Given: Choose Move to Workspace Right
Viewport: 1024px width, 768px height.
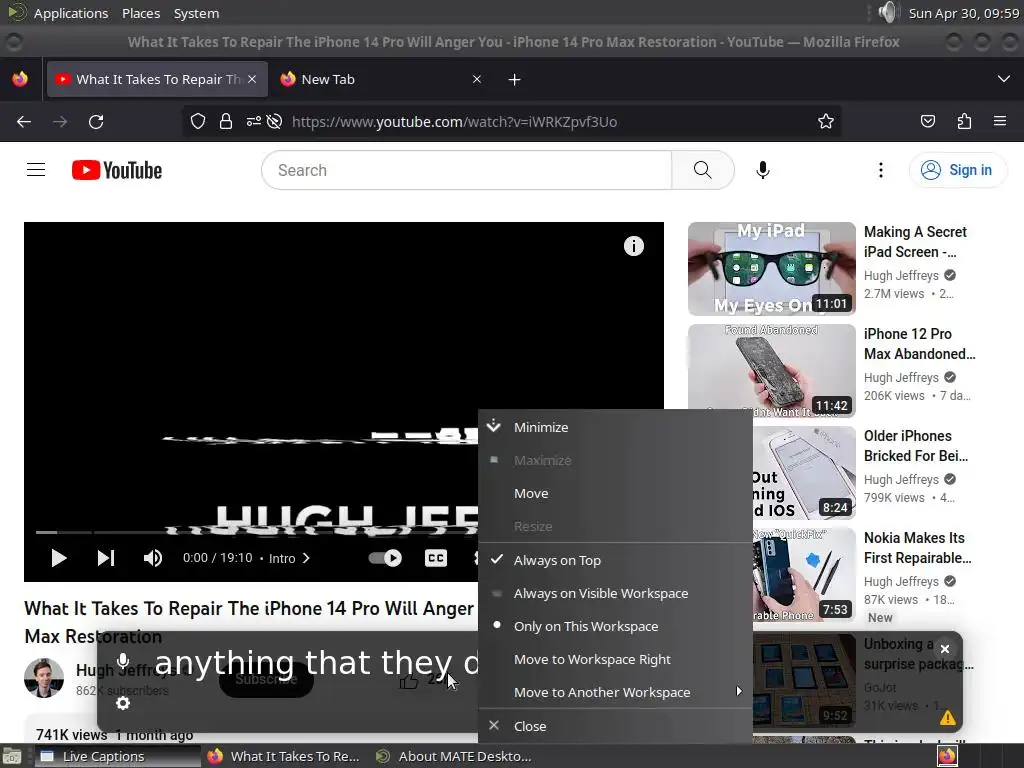Looking at the screenshot, I should click(x=615, y=660).
